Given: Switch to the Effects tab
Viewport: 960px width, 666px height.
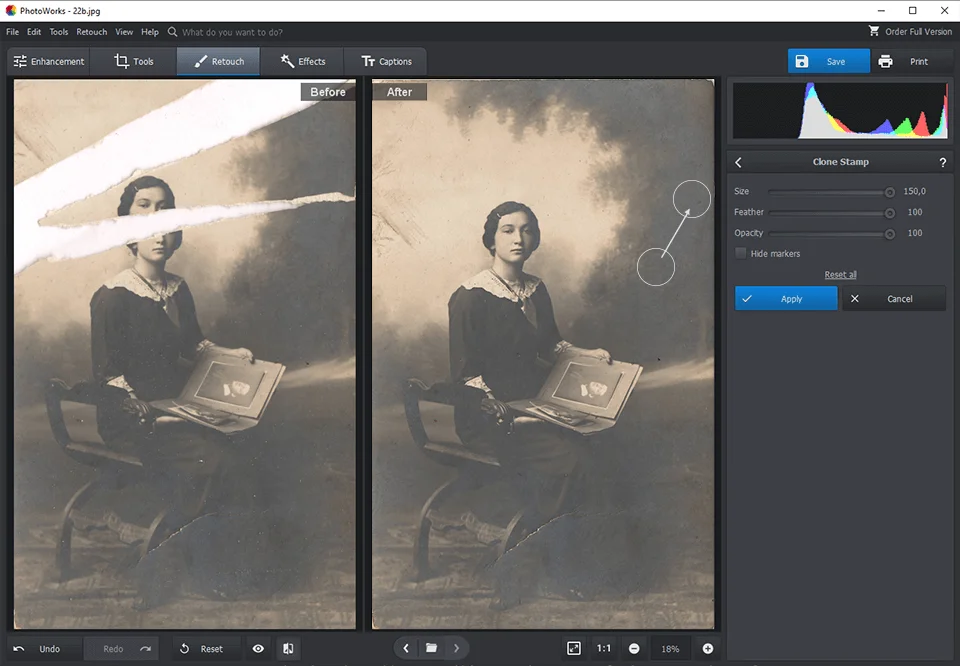Looking at the screenshot, I should click(x=304, y=61).
